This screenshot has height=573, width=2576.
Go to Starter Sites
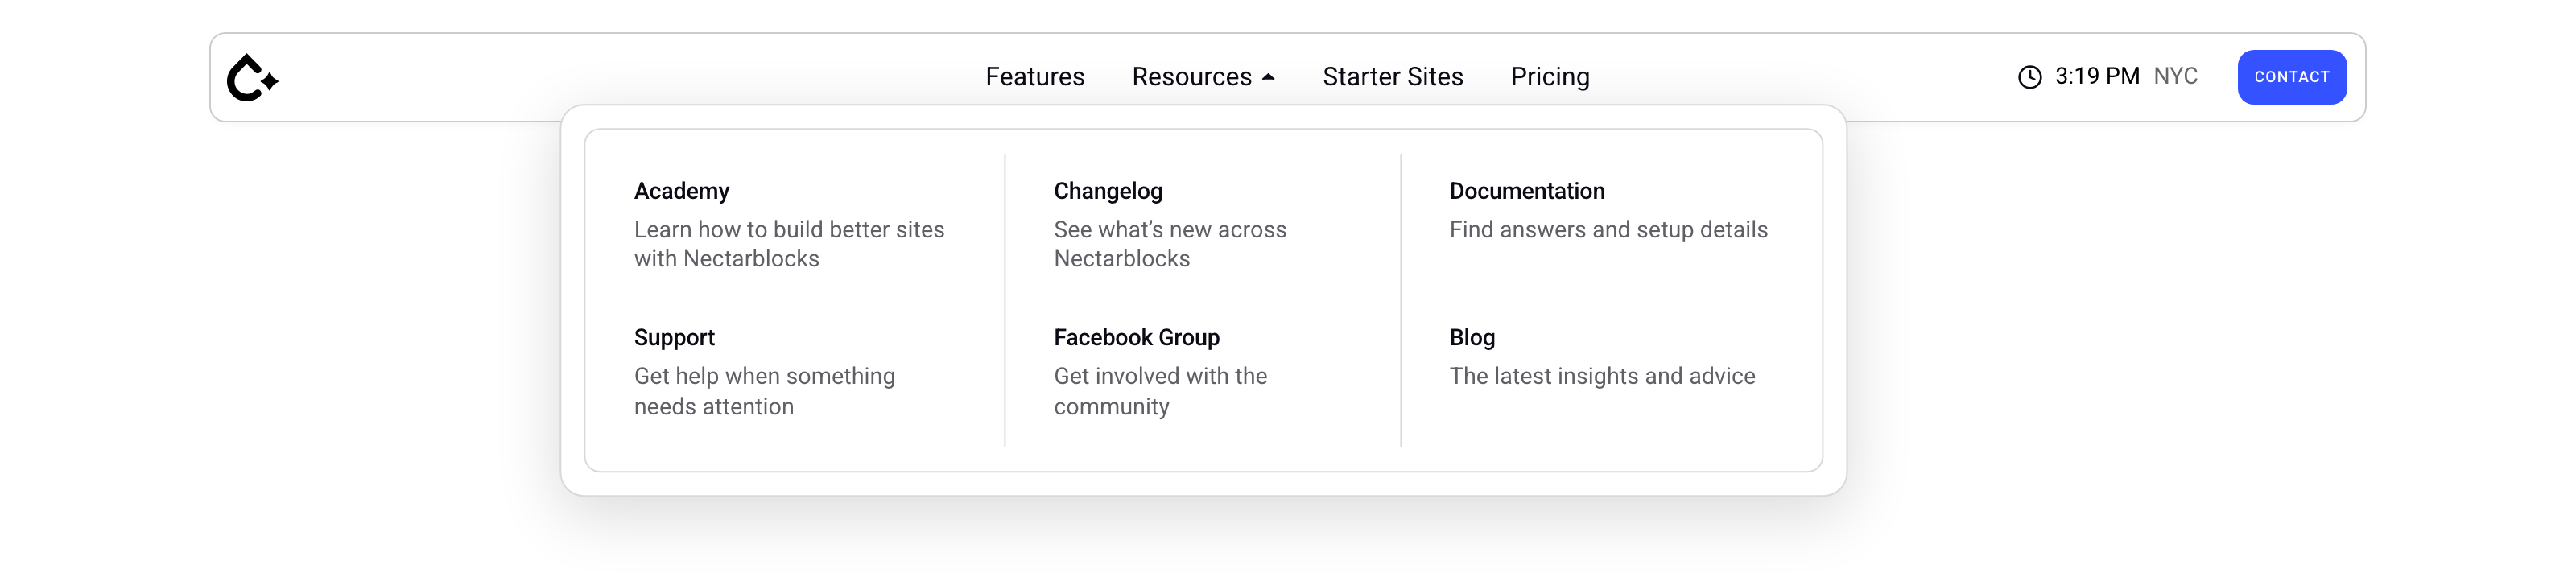click(1392, 77)
